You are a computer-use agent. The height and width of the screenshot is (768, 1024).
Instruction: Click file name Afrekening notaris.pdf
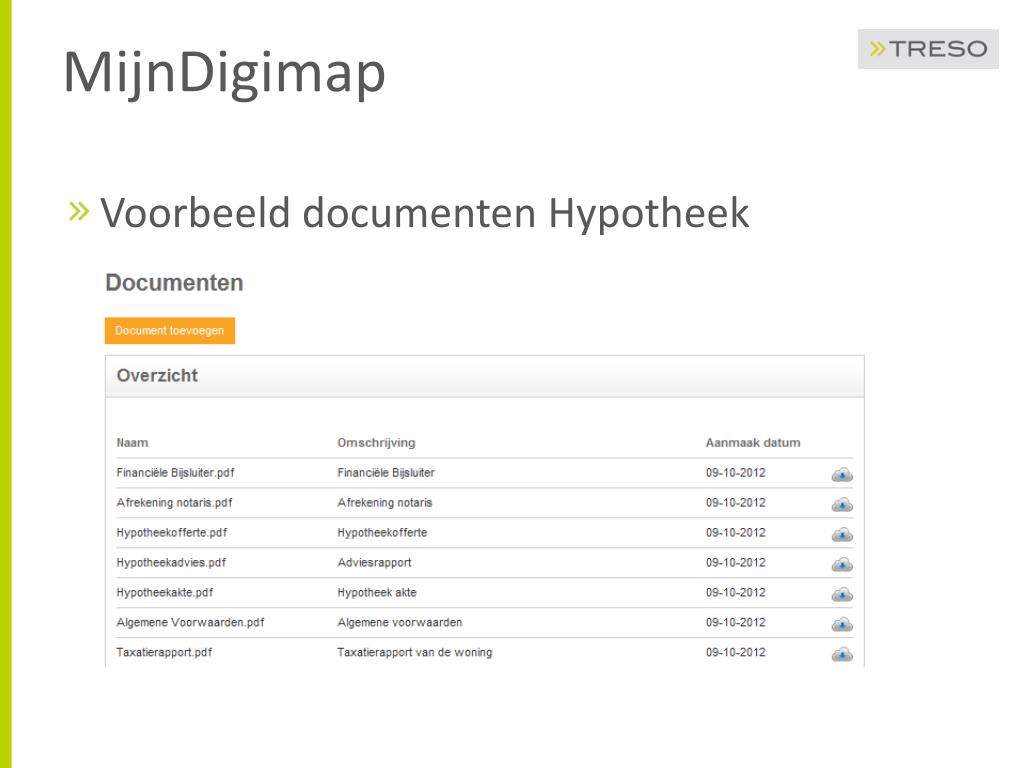pos(174,503)
